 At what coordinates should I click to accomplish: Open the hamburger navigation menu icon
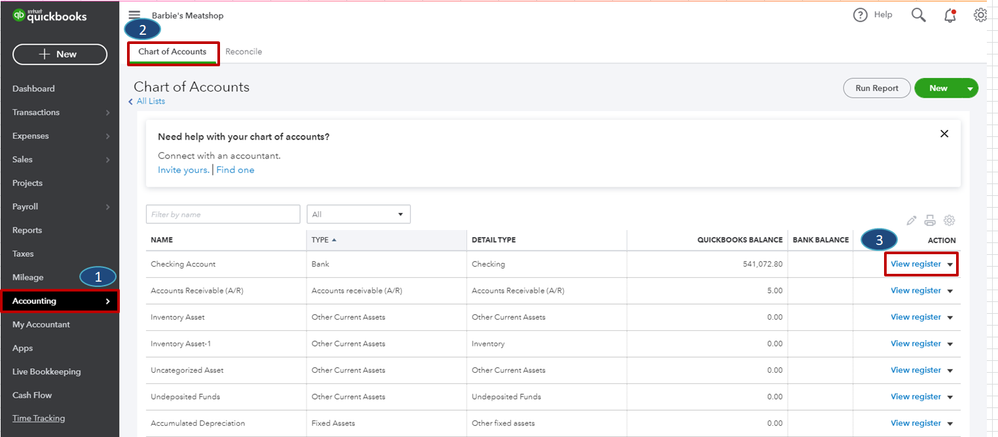(x=134, y=15)
